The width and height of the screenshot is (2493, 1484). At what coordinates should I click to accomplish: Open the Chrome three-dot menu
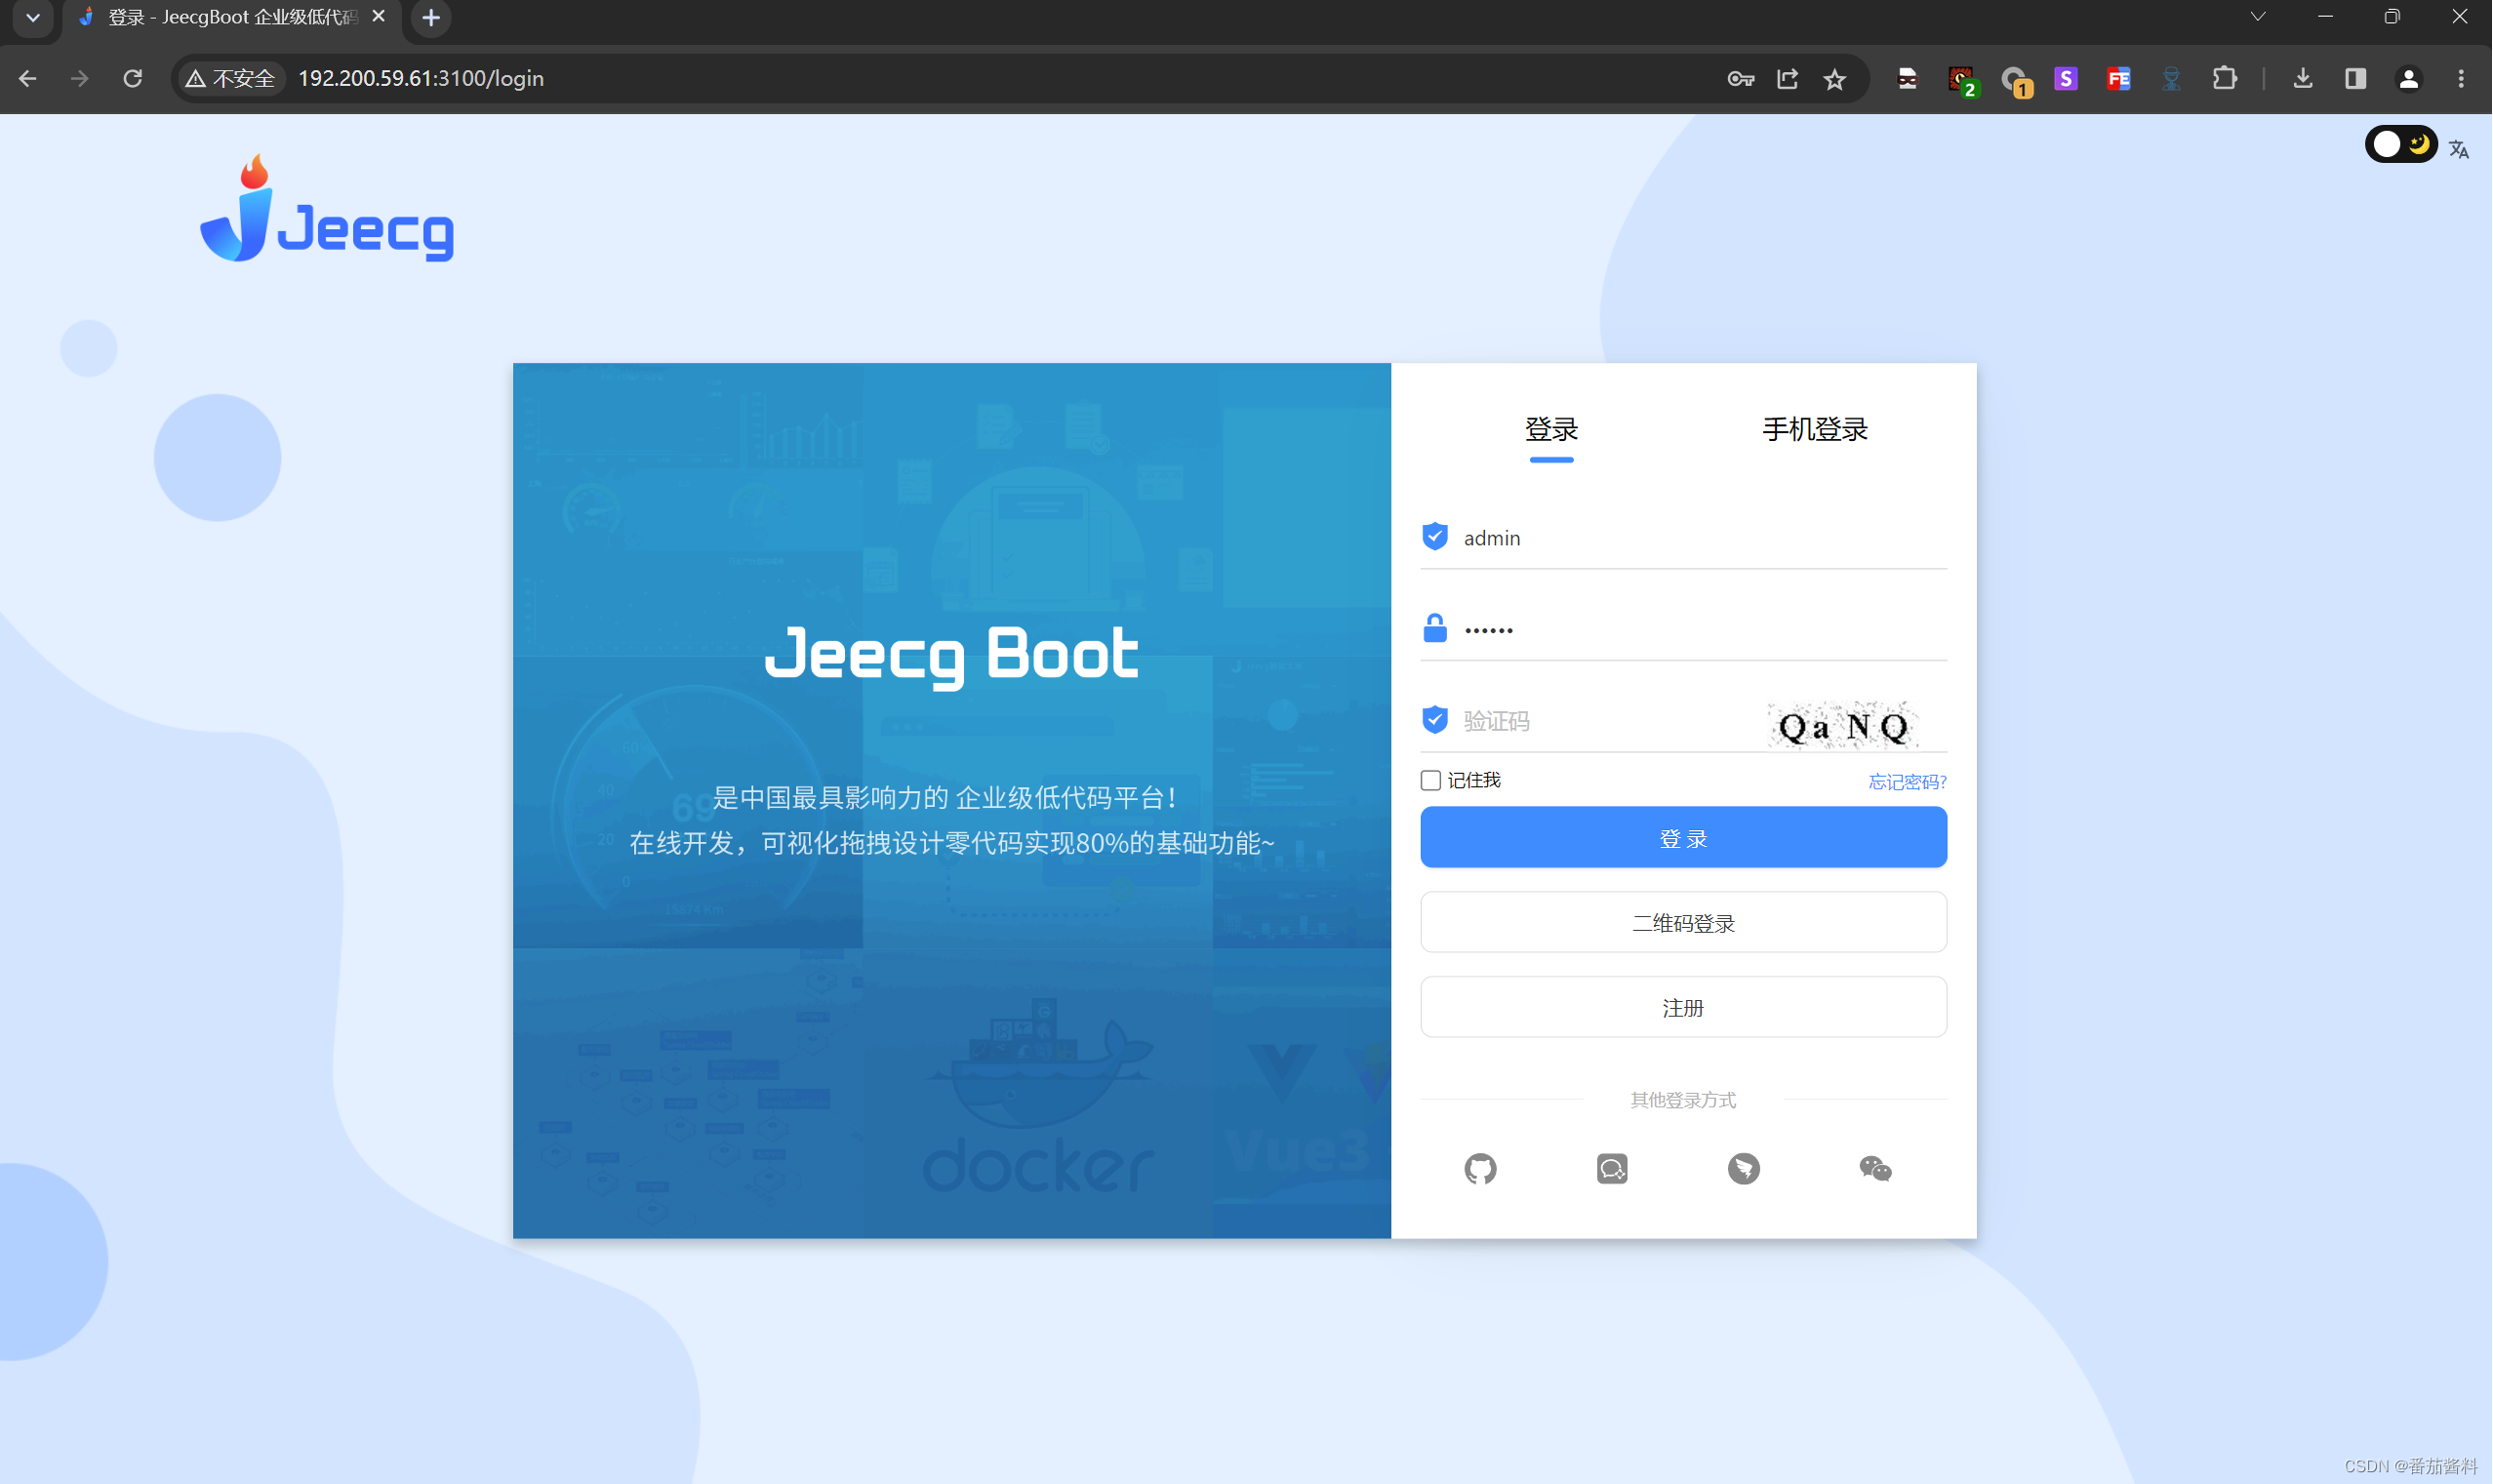click(2461, 78)
